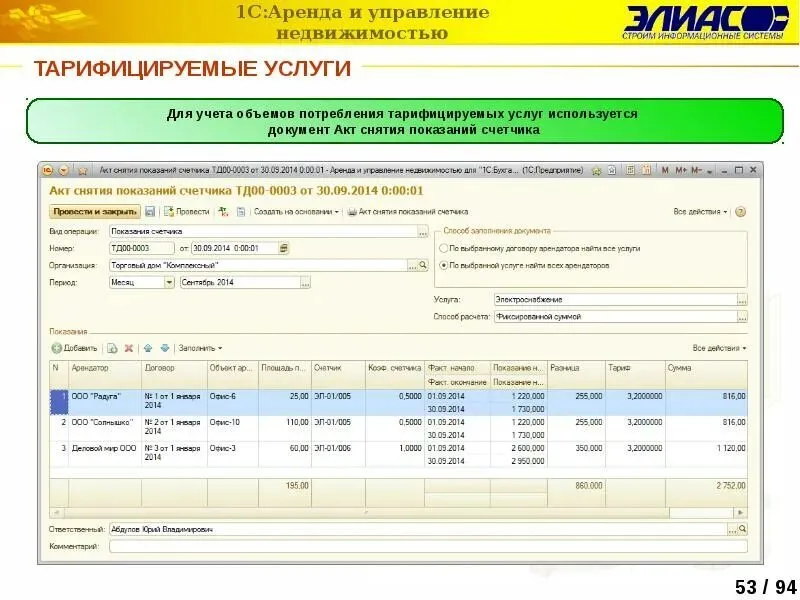
Task: Click the calendar icon in the title bar
Action: (x=646, y=170)
